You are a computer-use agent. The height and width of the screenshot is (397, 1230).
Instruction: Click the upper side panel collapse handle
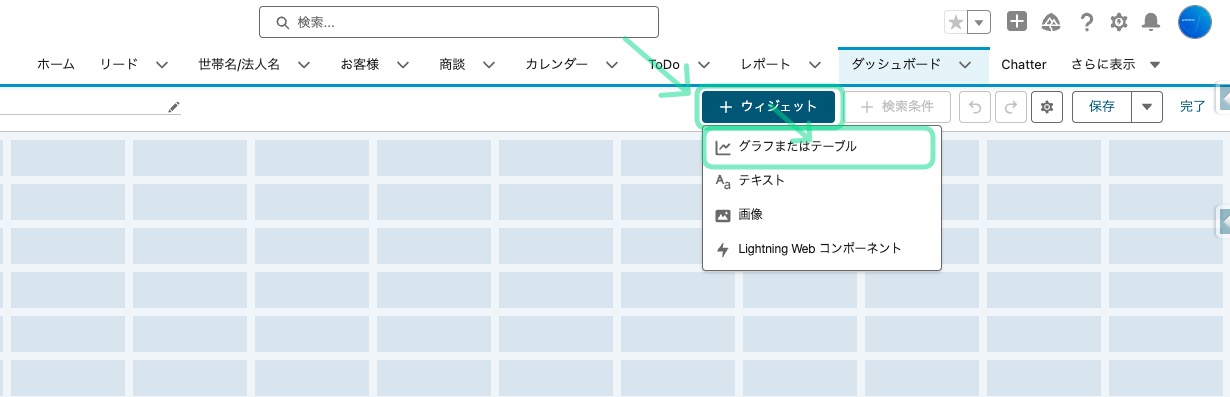(1222, 97)
